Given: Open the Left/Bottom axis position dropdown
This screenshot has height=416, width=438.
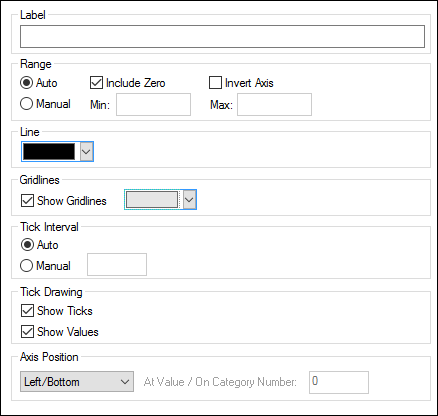Looking at the screenshot, I should pos(77,382).
